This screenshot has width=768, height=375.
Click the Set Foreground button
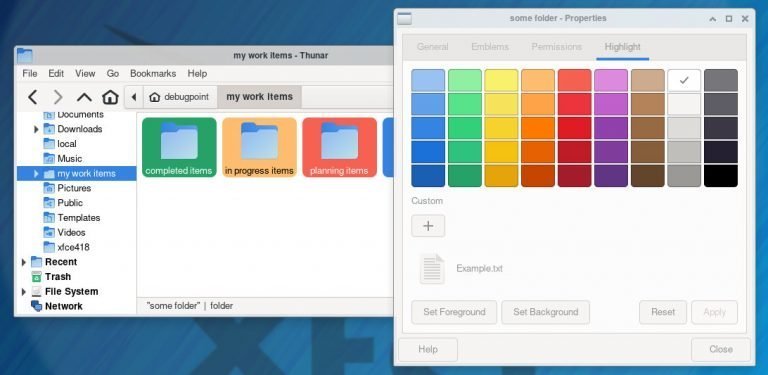tap(454, 312)
